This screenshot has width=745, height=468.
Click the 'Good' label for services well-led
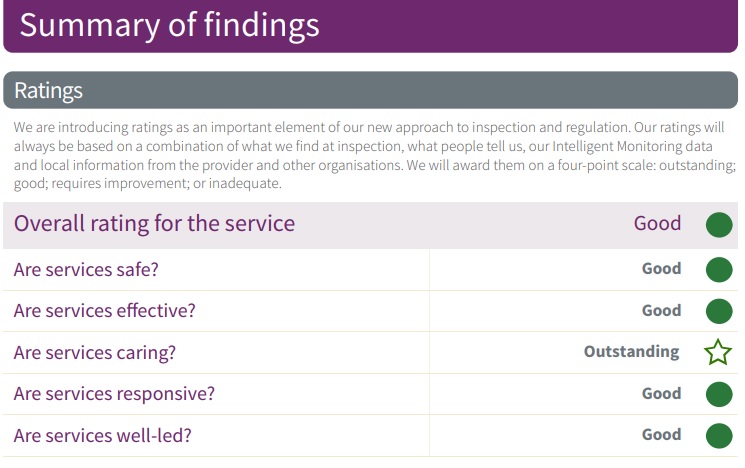[661, 434]
